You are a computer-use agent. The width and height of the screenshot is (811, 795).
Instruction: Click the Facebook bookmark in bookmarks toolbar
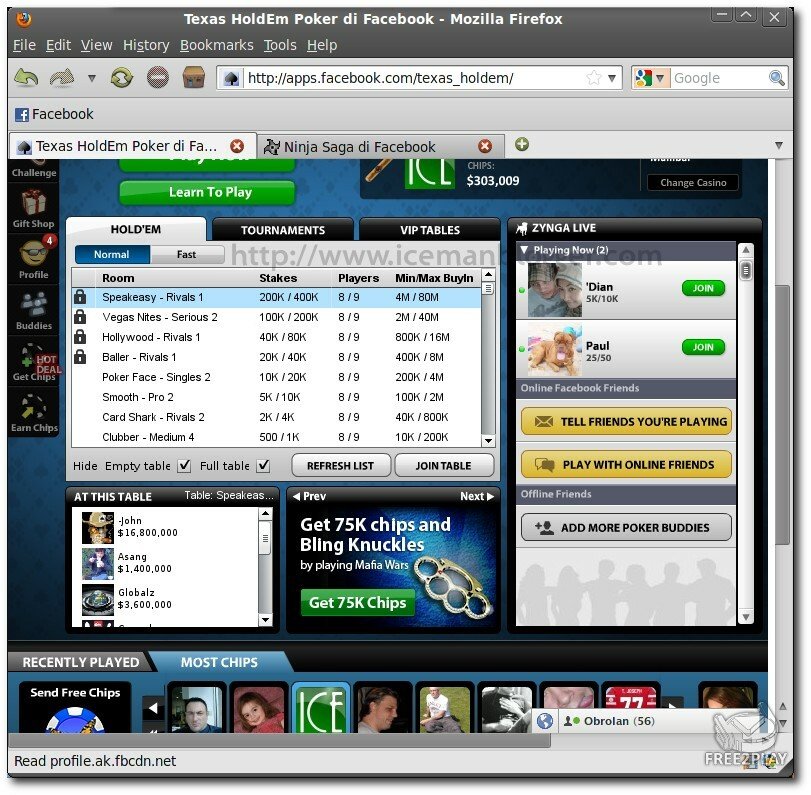point(54,114)
